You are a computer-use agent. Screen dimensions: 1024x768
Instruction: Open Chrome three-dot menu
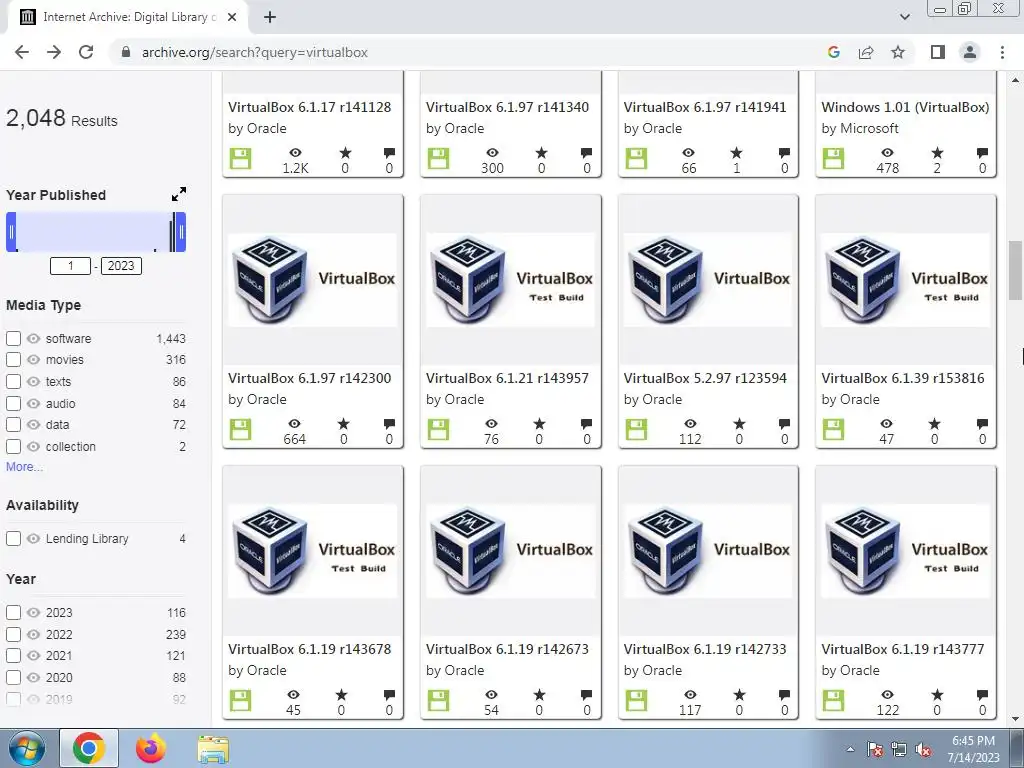pyautogui.click(x=1002, y=52)
